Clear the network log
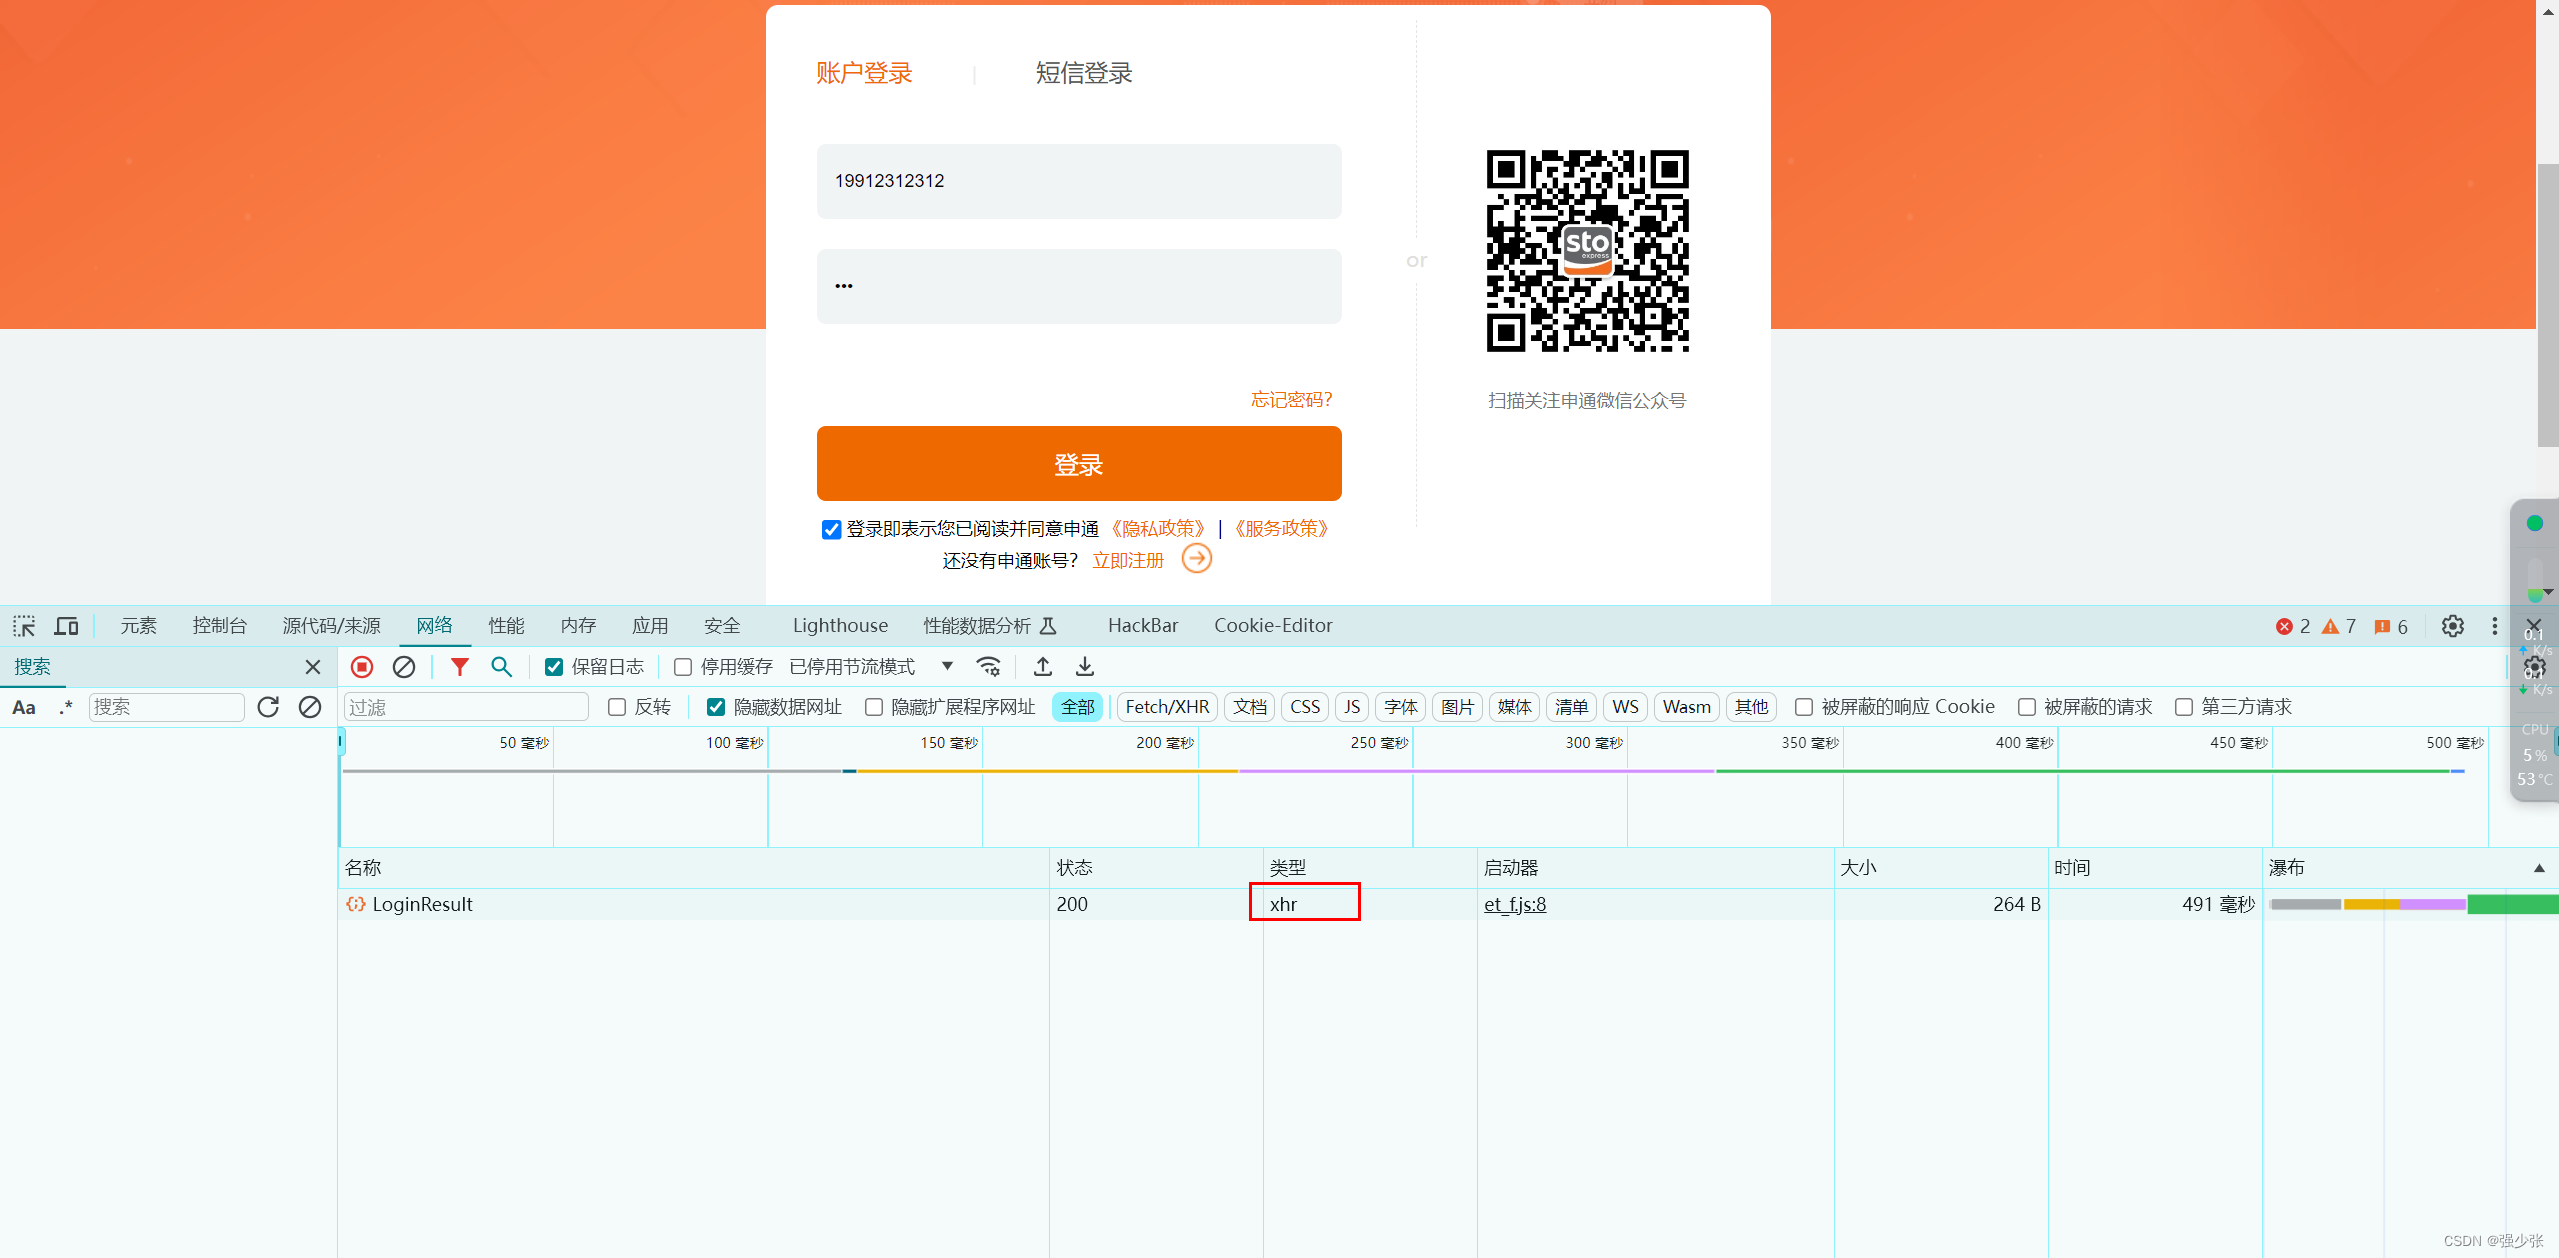 pyautogui.click(x=404, y=667)
